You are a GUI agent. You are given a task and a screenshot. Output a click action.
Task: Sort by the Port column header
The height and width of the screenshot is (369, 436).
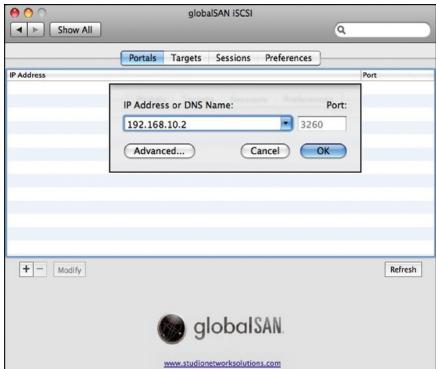coord(397,75)
